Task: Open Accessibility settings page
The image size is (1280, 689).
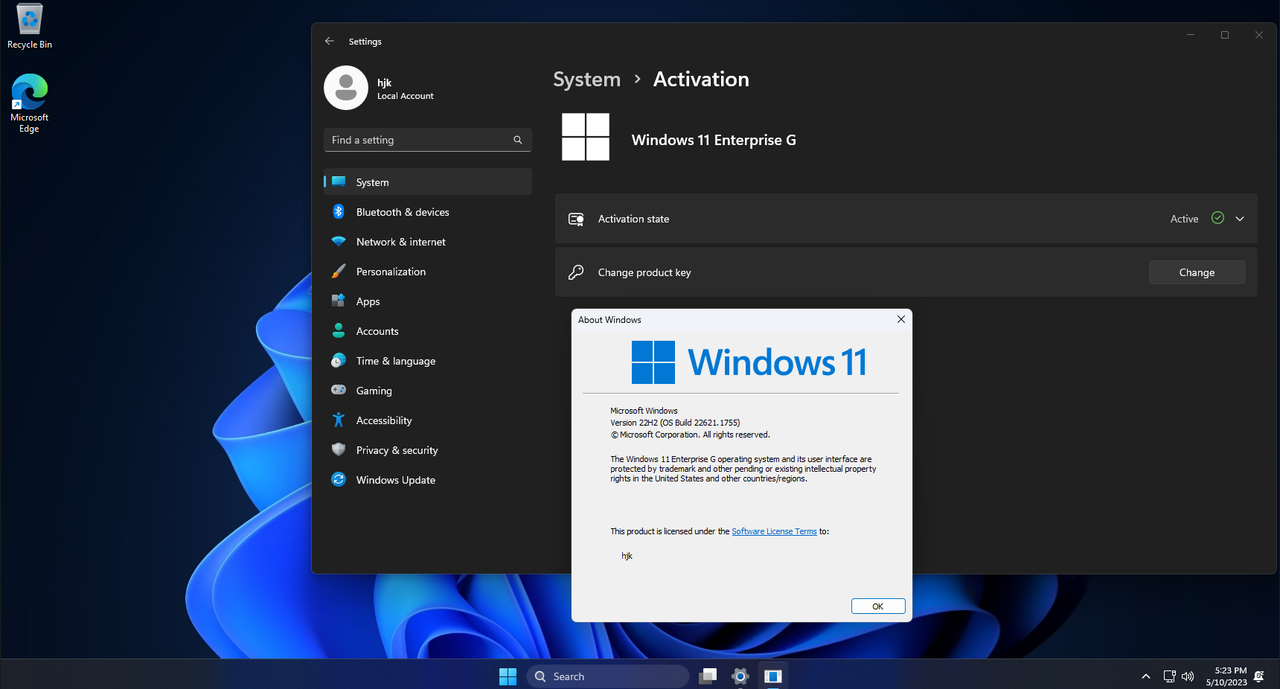Action: coord(427,421)
